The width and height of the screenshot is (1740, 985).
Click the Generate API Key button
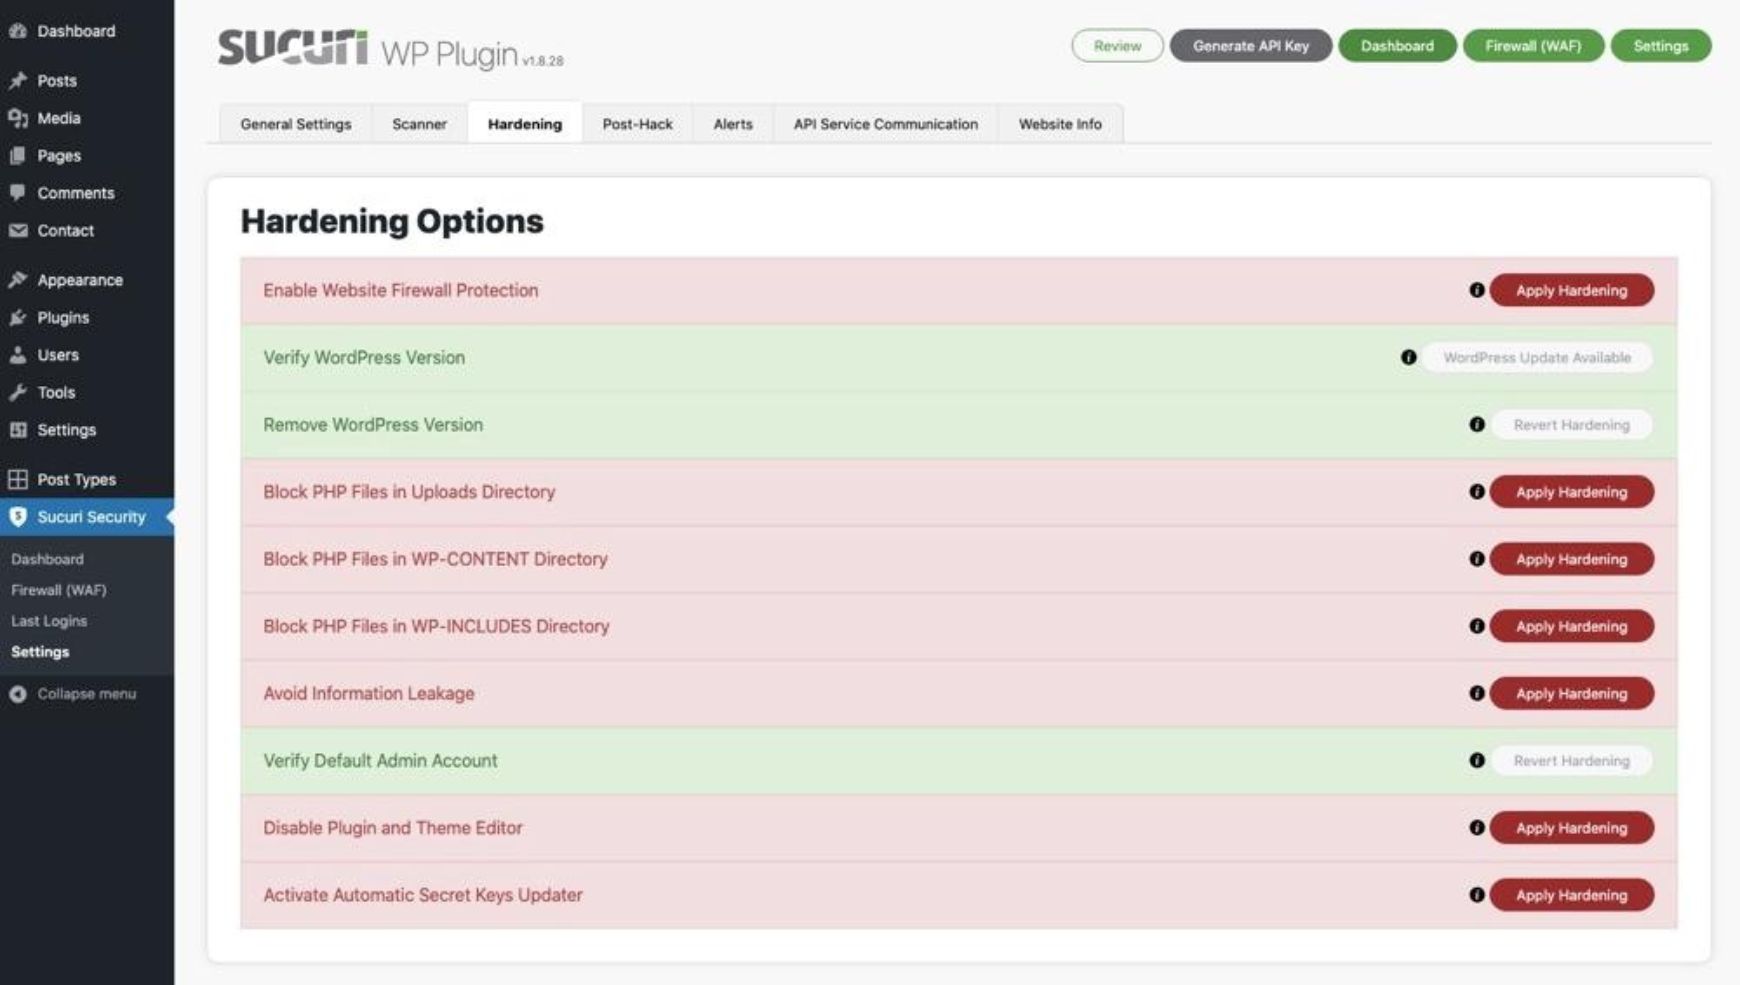(x=1250, y=46)
